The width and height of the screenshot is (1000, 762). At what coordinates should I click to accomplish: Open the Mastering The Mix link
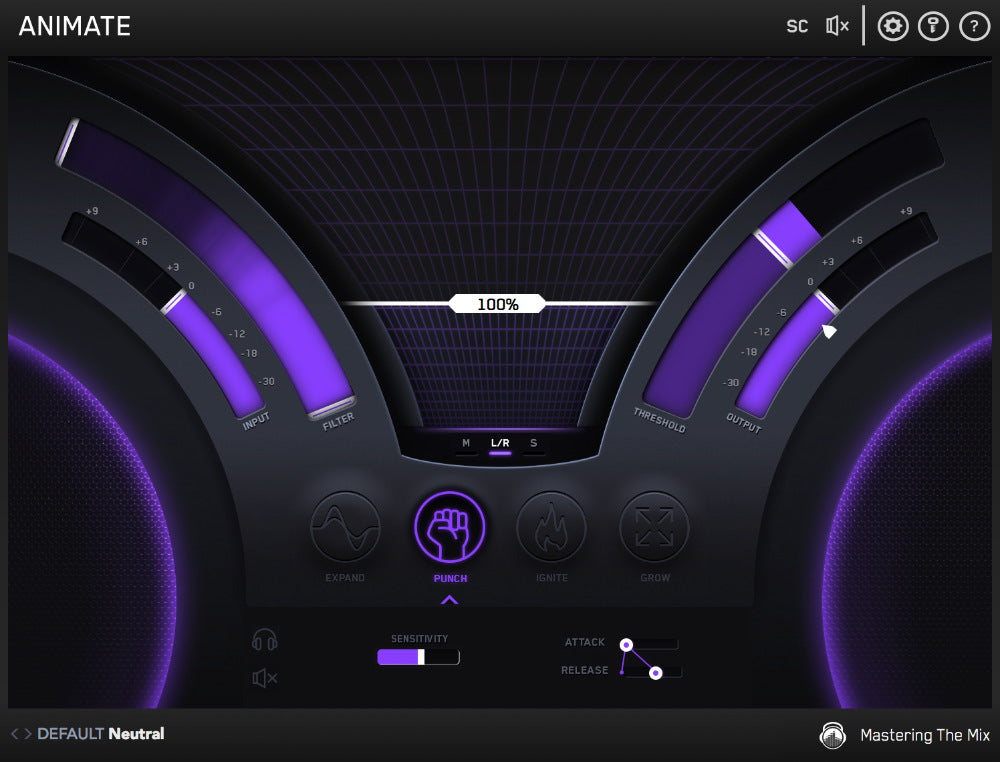(925, 735)
